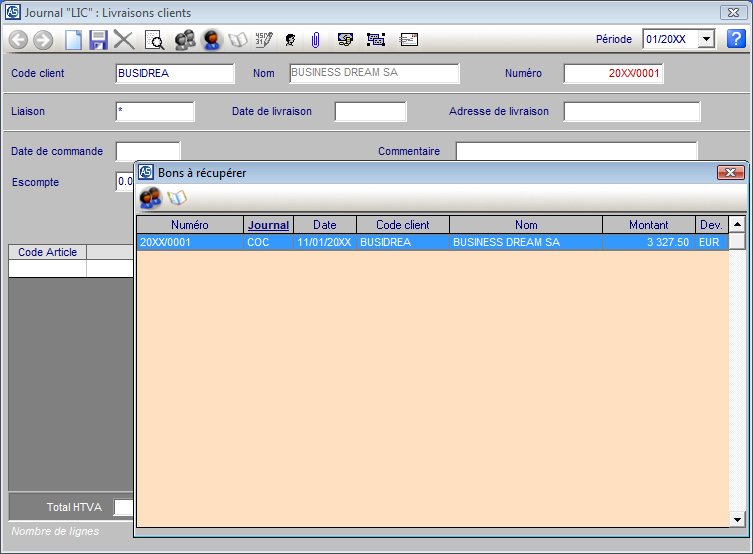Click the floppy disk save icon

(98, 40)
